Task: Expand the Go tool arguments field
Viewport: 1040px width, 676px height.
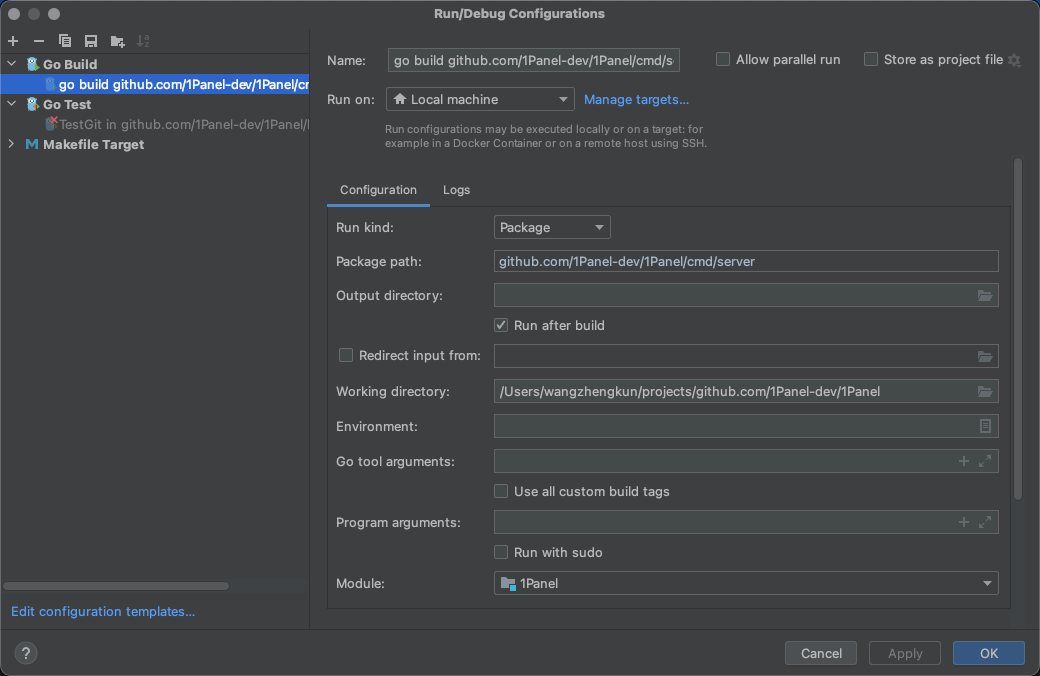Action: [985, 461]
